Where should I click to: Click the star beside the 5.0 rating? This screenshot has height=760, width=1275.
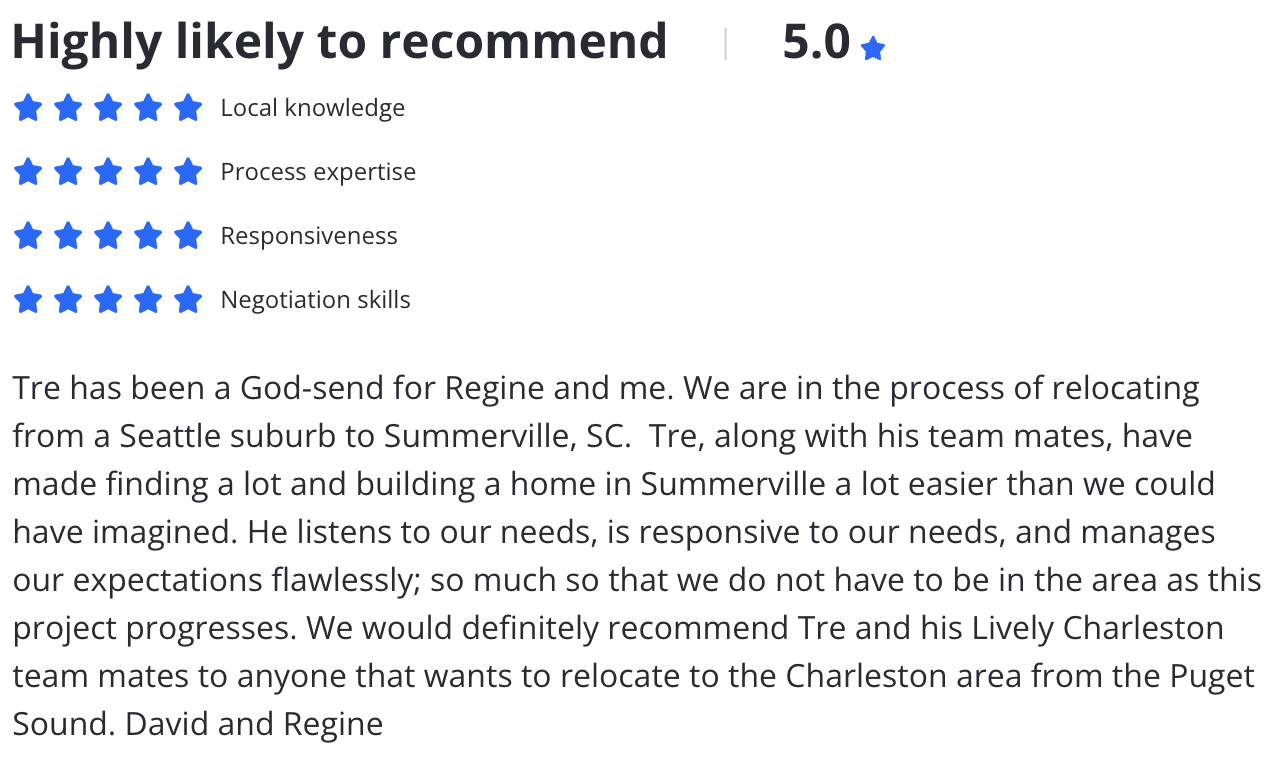(873, 48)
